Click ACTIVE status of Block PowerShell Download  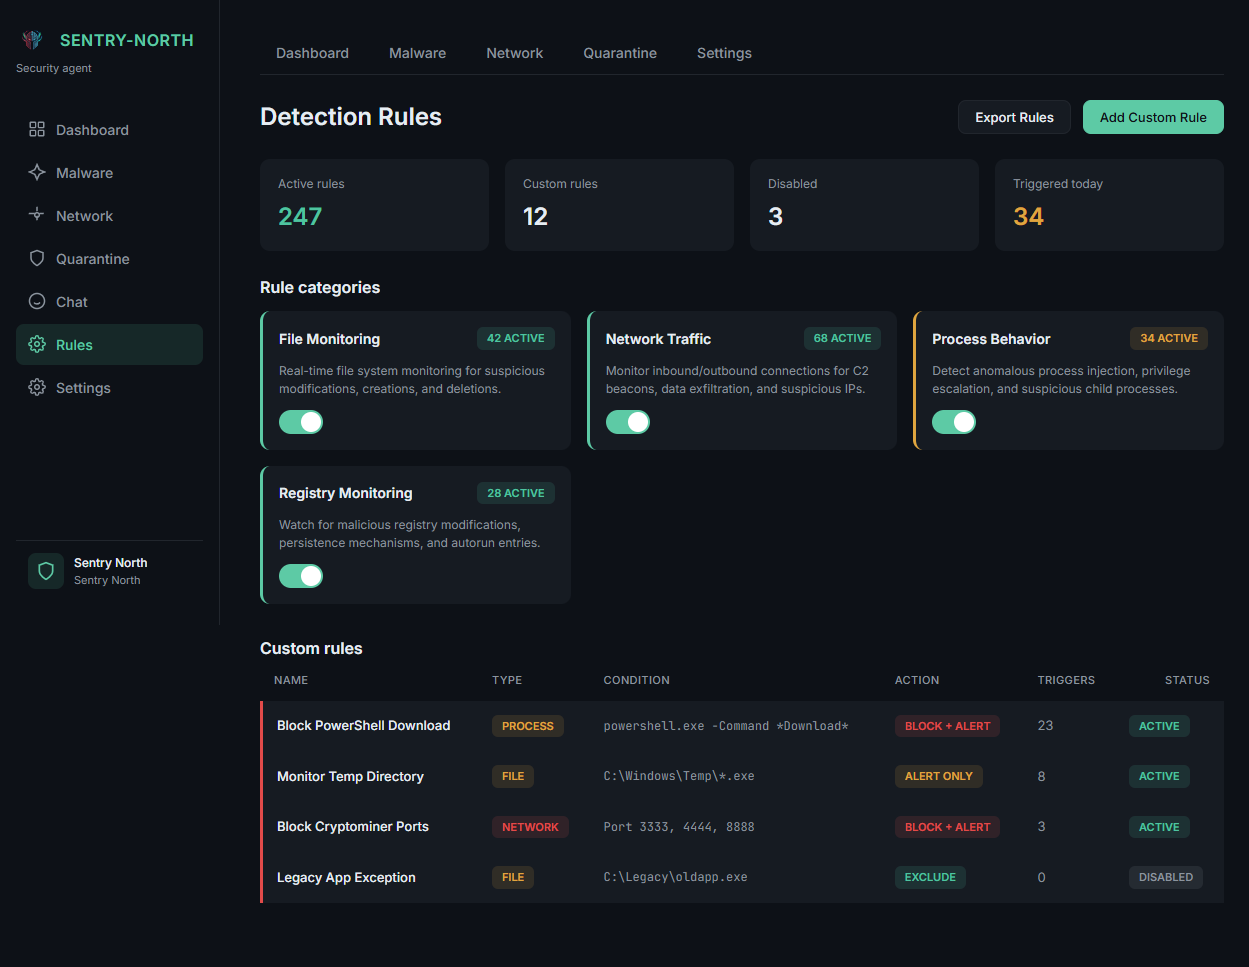1159,726
